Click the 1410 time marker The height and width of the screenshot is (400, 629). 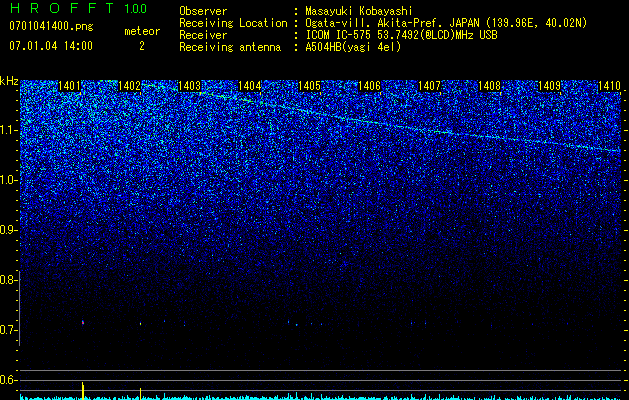coord(609,86)
